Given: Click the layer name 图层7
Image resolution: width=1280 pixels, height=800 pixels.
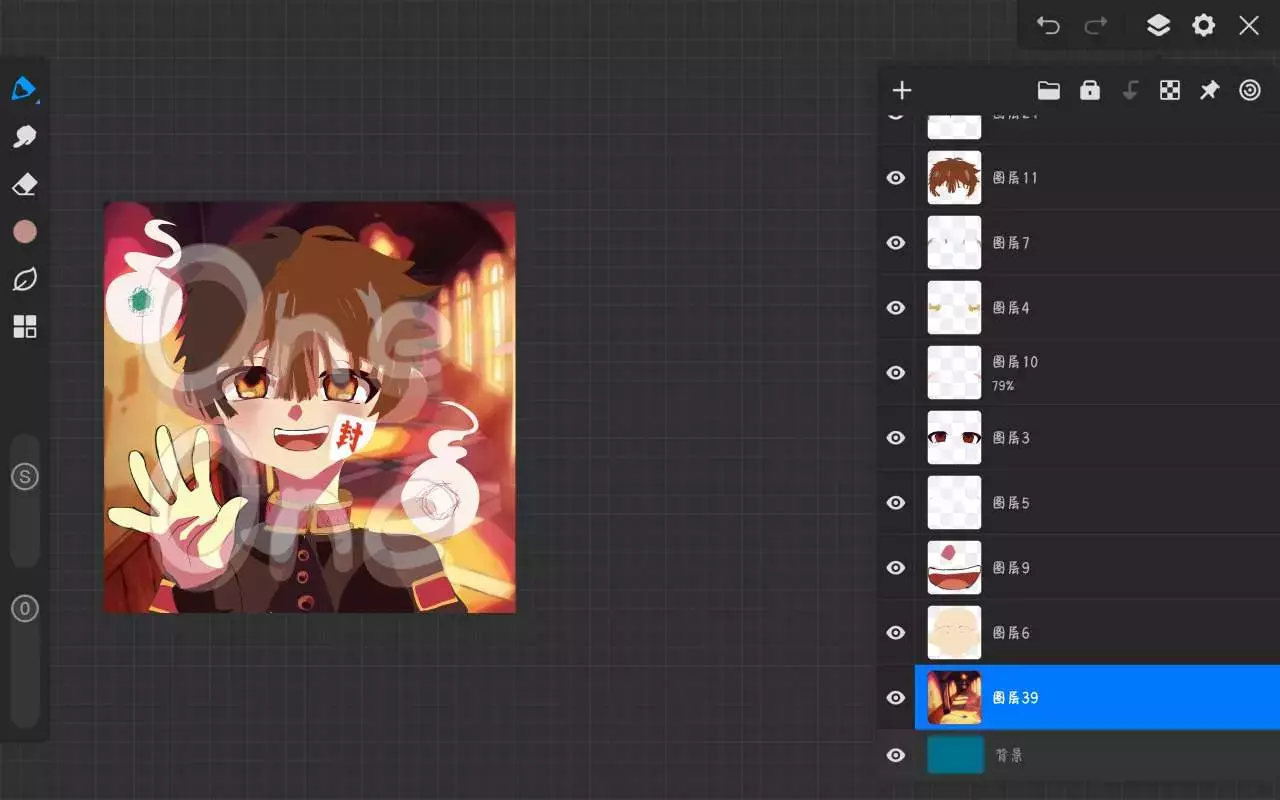Looking at the screenshot, I should tap(1011, 243).
